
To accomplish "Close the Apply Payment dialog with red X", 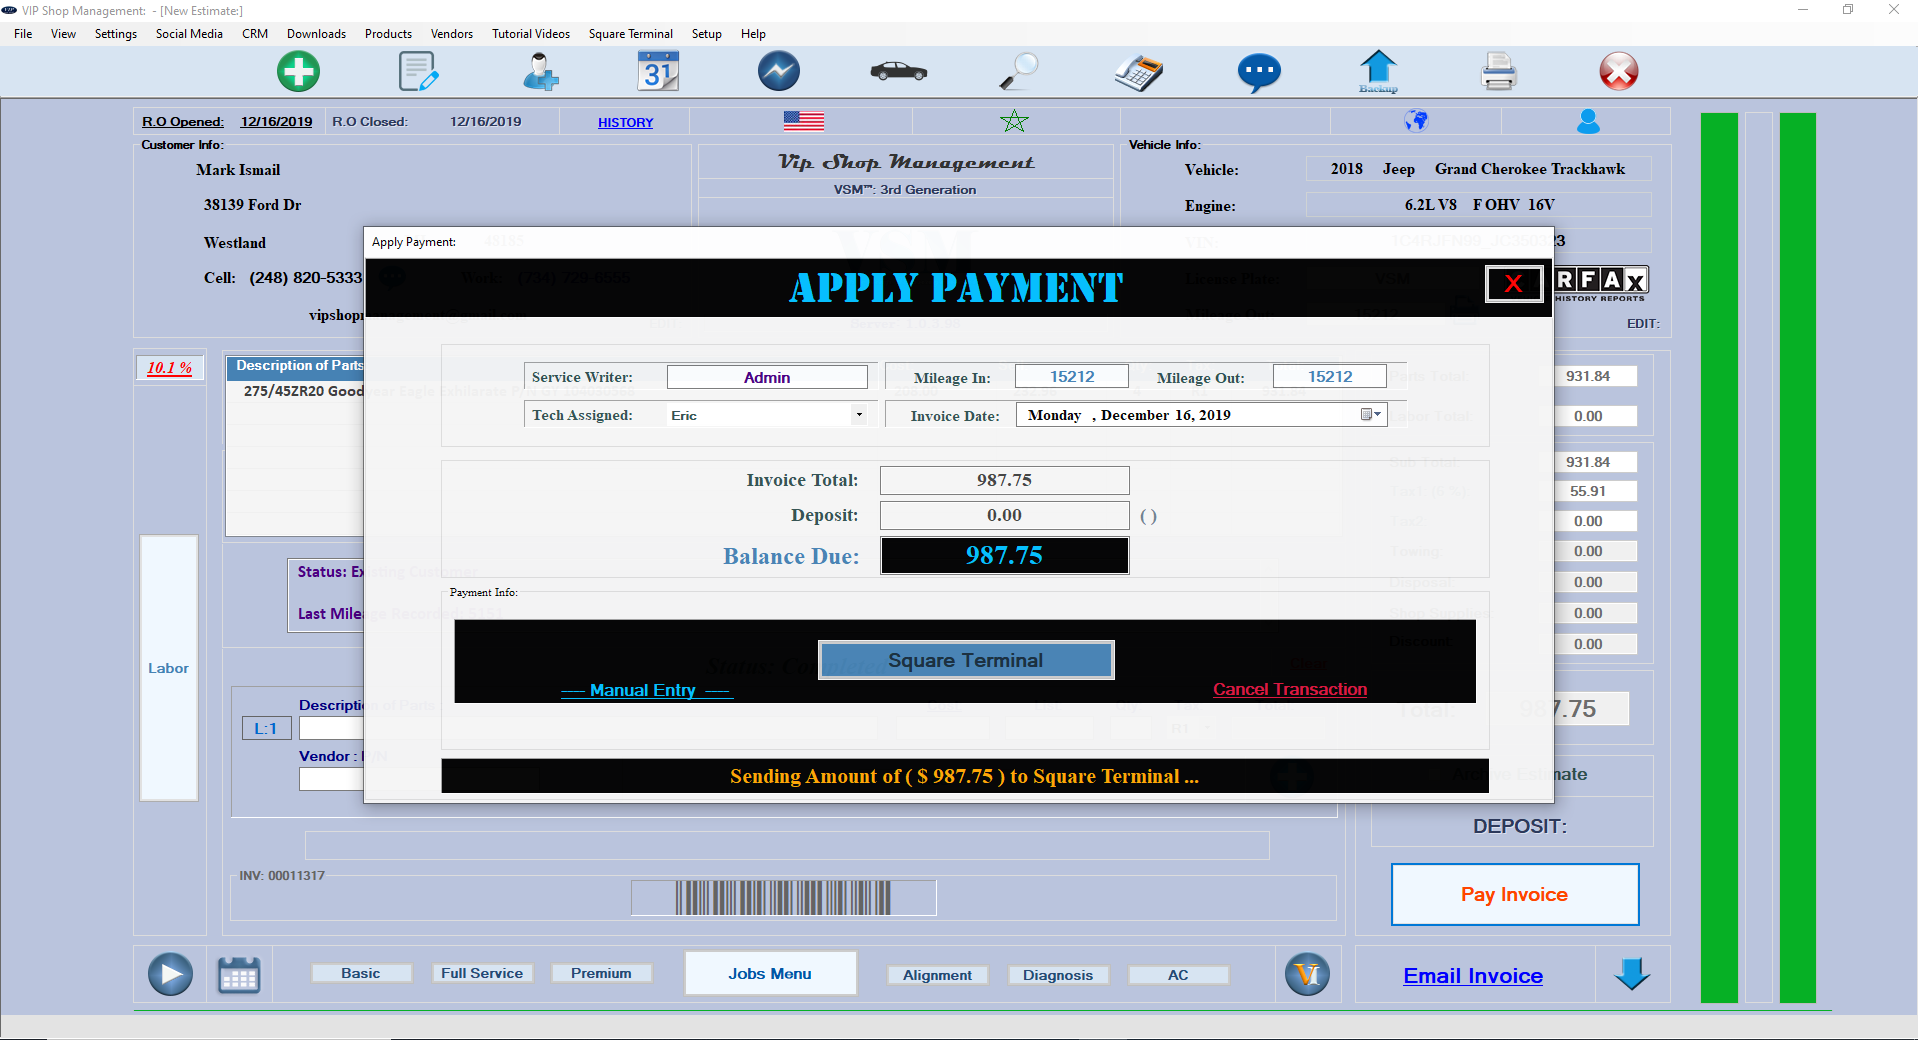I will [x=1513, y=284].
